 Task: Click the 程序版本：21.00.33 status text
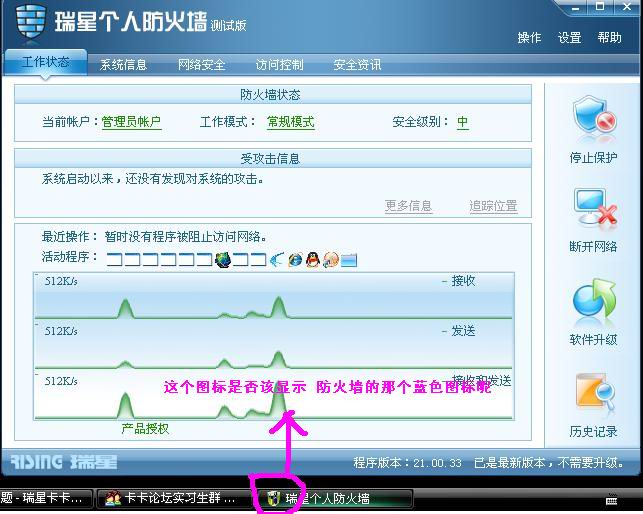[408, 463]
